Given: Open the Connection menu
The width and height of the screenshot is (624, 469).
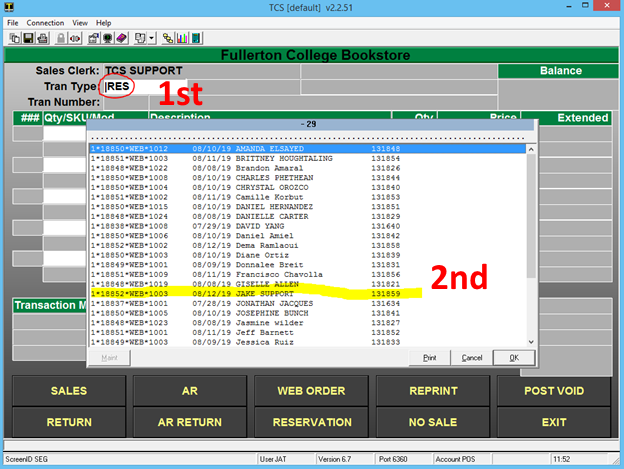Looking at the screenshot, I should pyautogui.click(x=45, y=23).
